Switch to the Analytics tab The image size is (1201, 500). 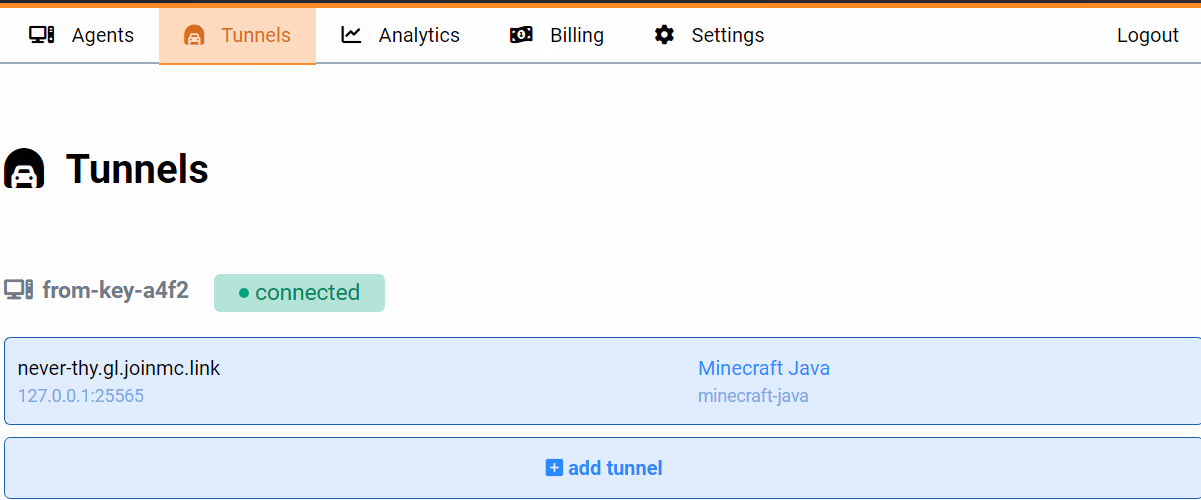(x=419, y=35)
